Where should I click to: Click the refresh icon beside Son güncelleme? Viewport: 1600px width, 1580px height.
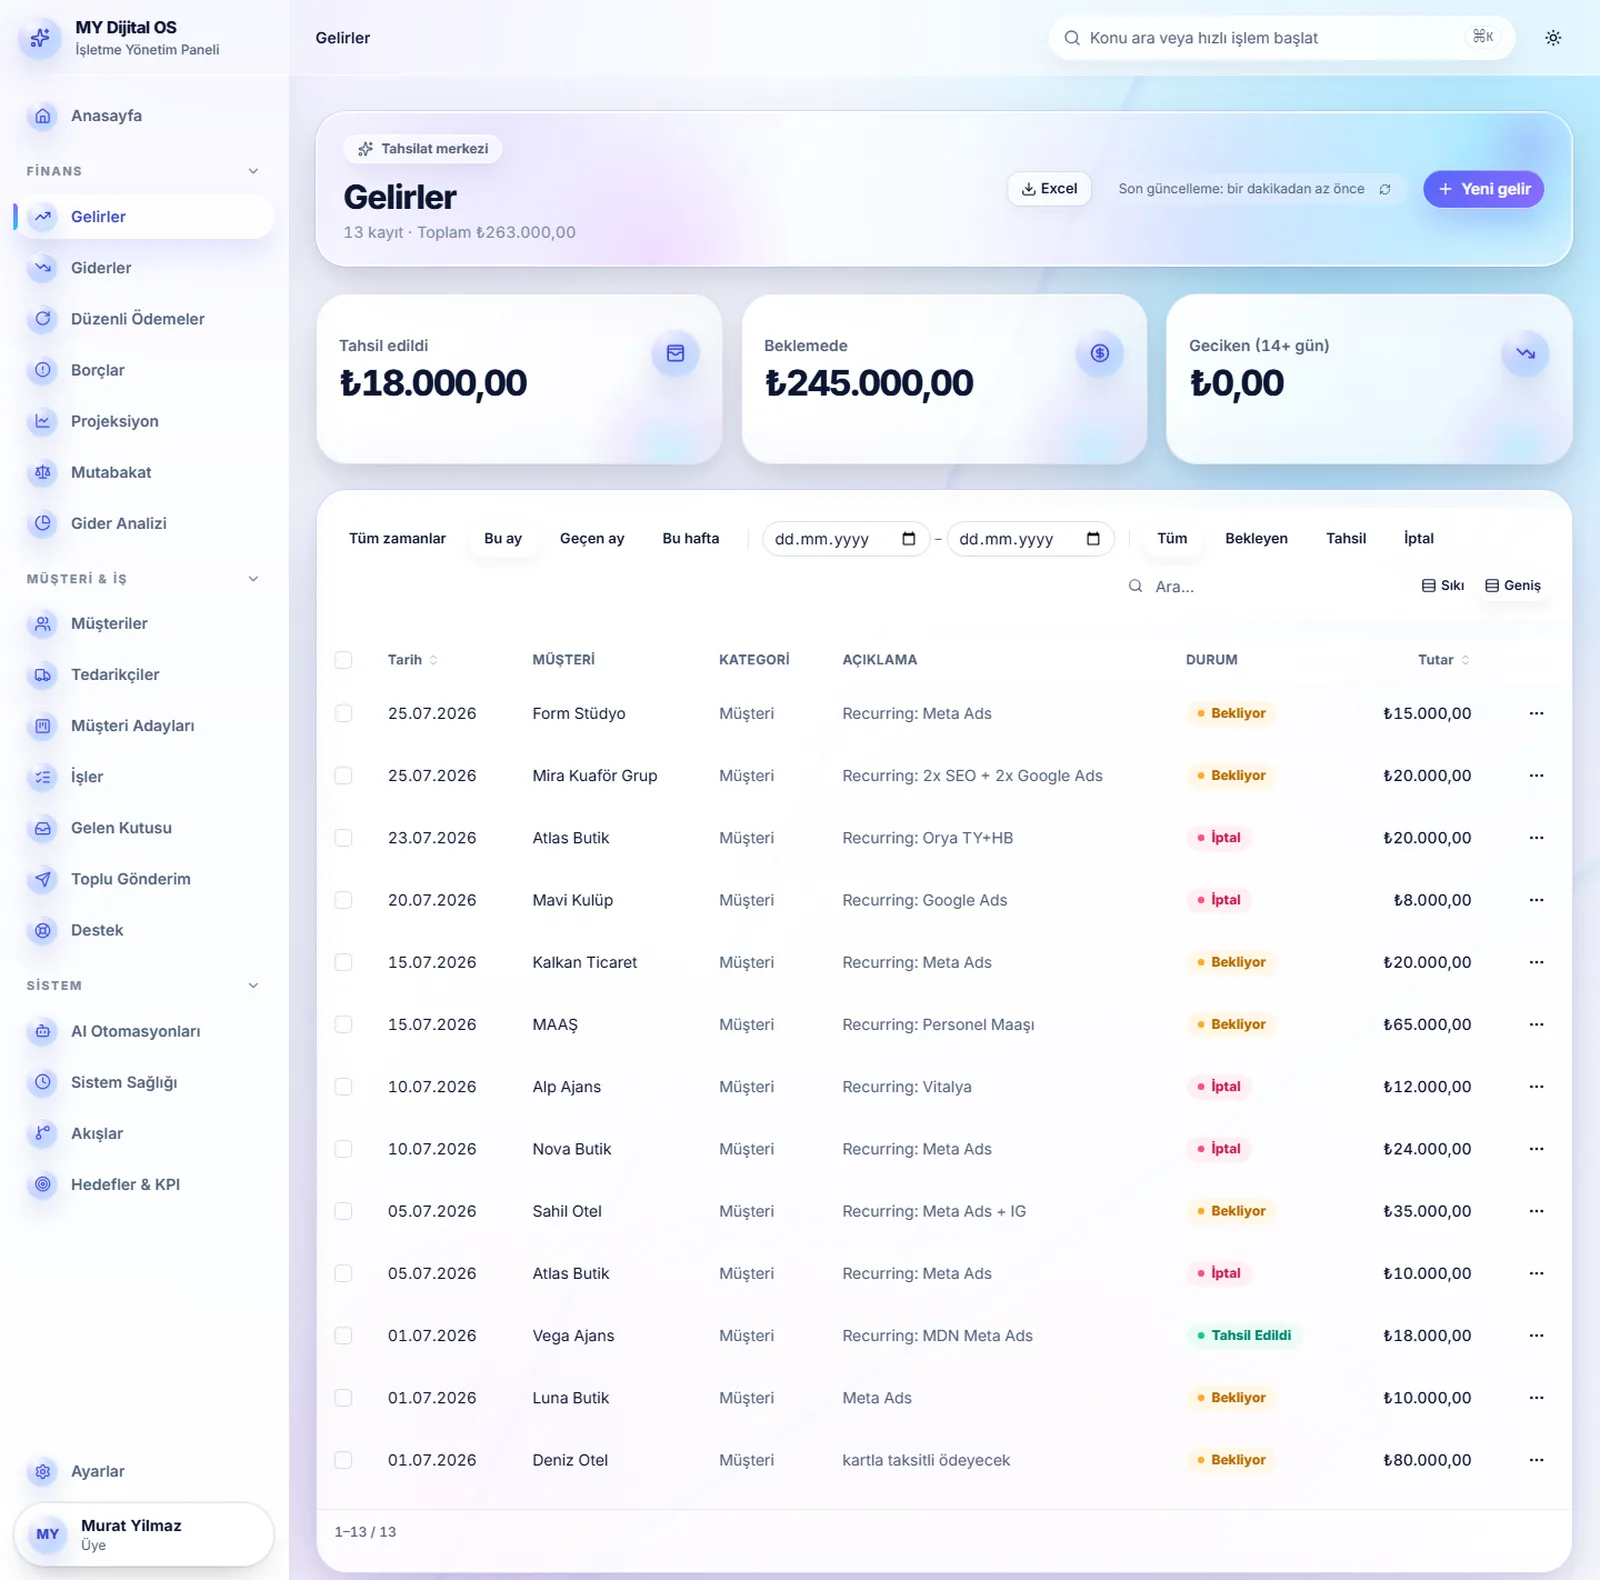(1385, 189)
